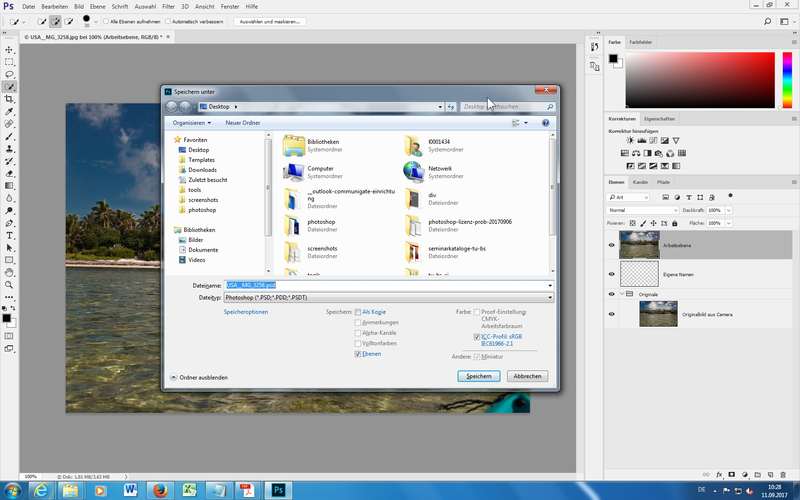Image resolution: width=800 pixels, height=500 pixels.
Task: Open the Organisieren dropdown menu
Action: coord(191,123)
